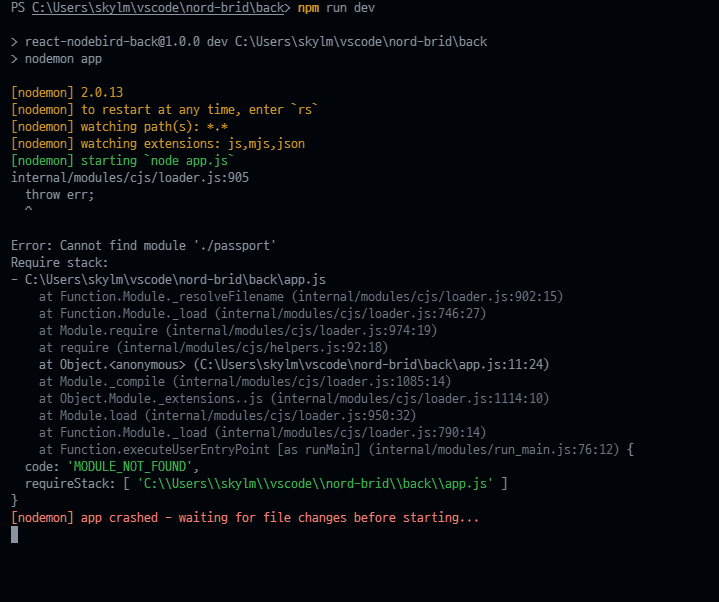Open the internal/modules/cjs/loader.js:905 reference

point(130,177)
